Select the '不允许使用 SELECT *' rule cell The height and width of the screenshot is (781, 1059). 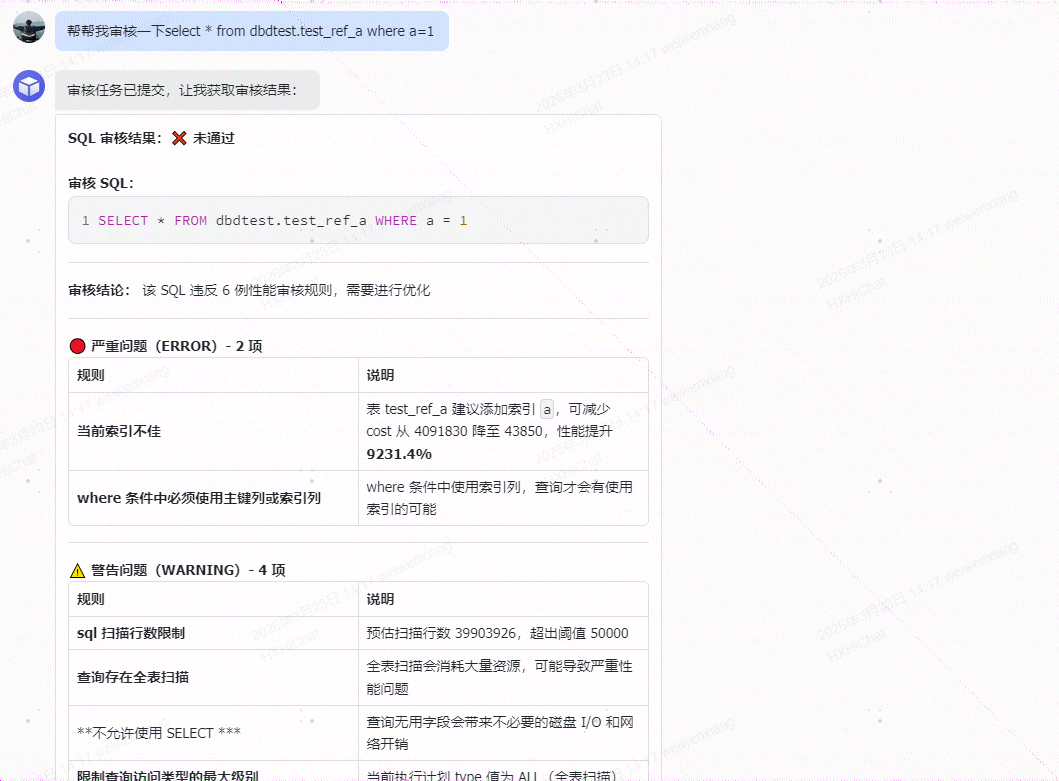coord(213,733)
